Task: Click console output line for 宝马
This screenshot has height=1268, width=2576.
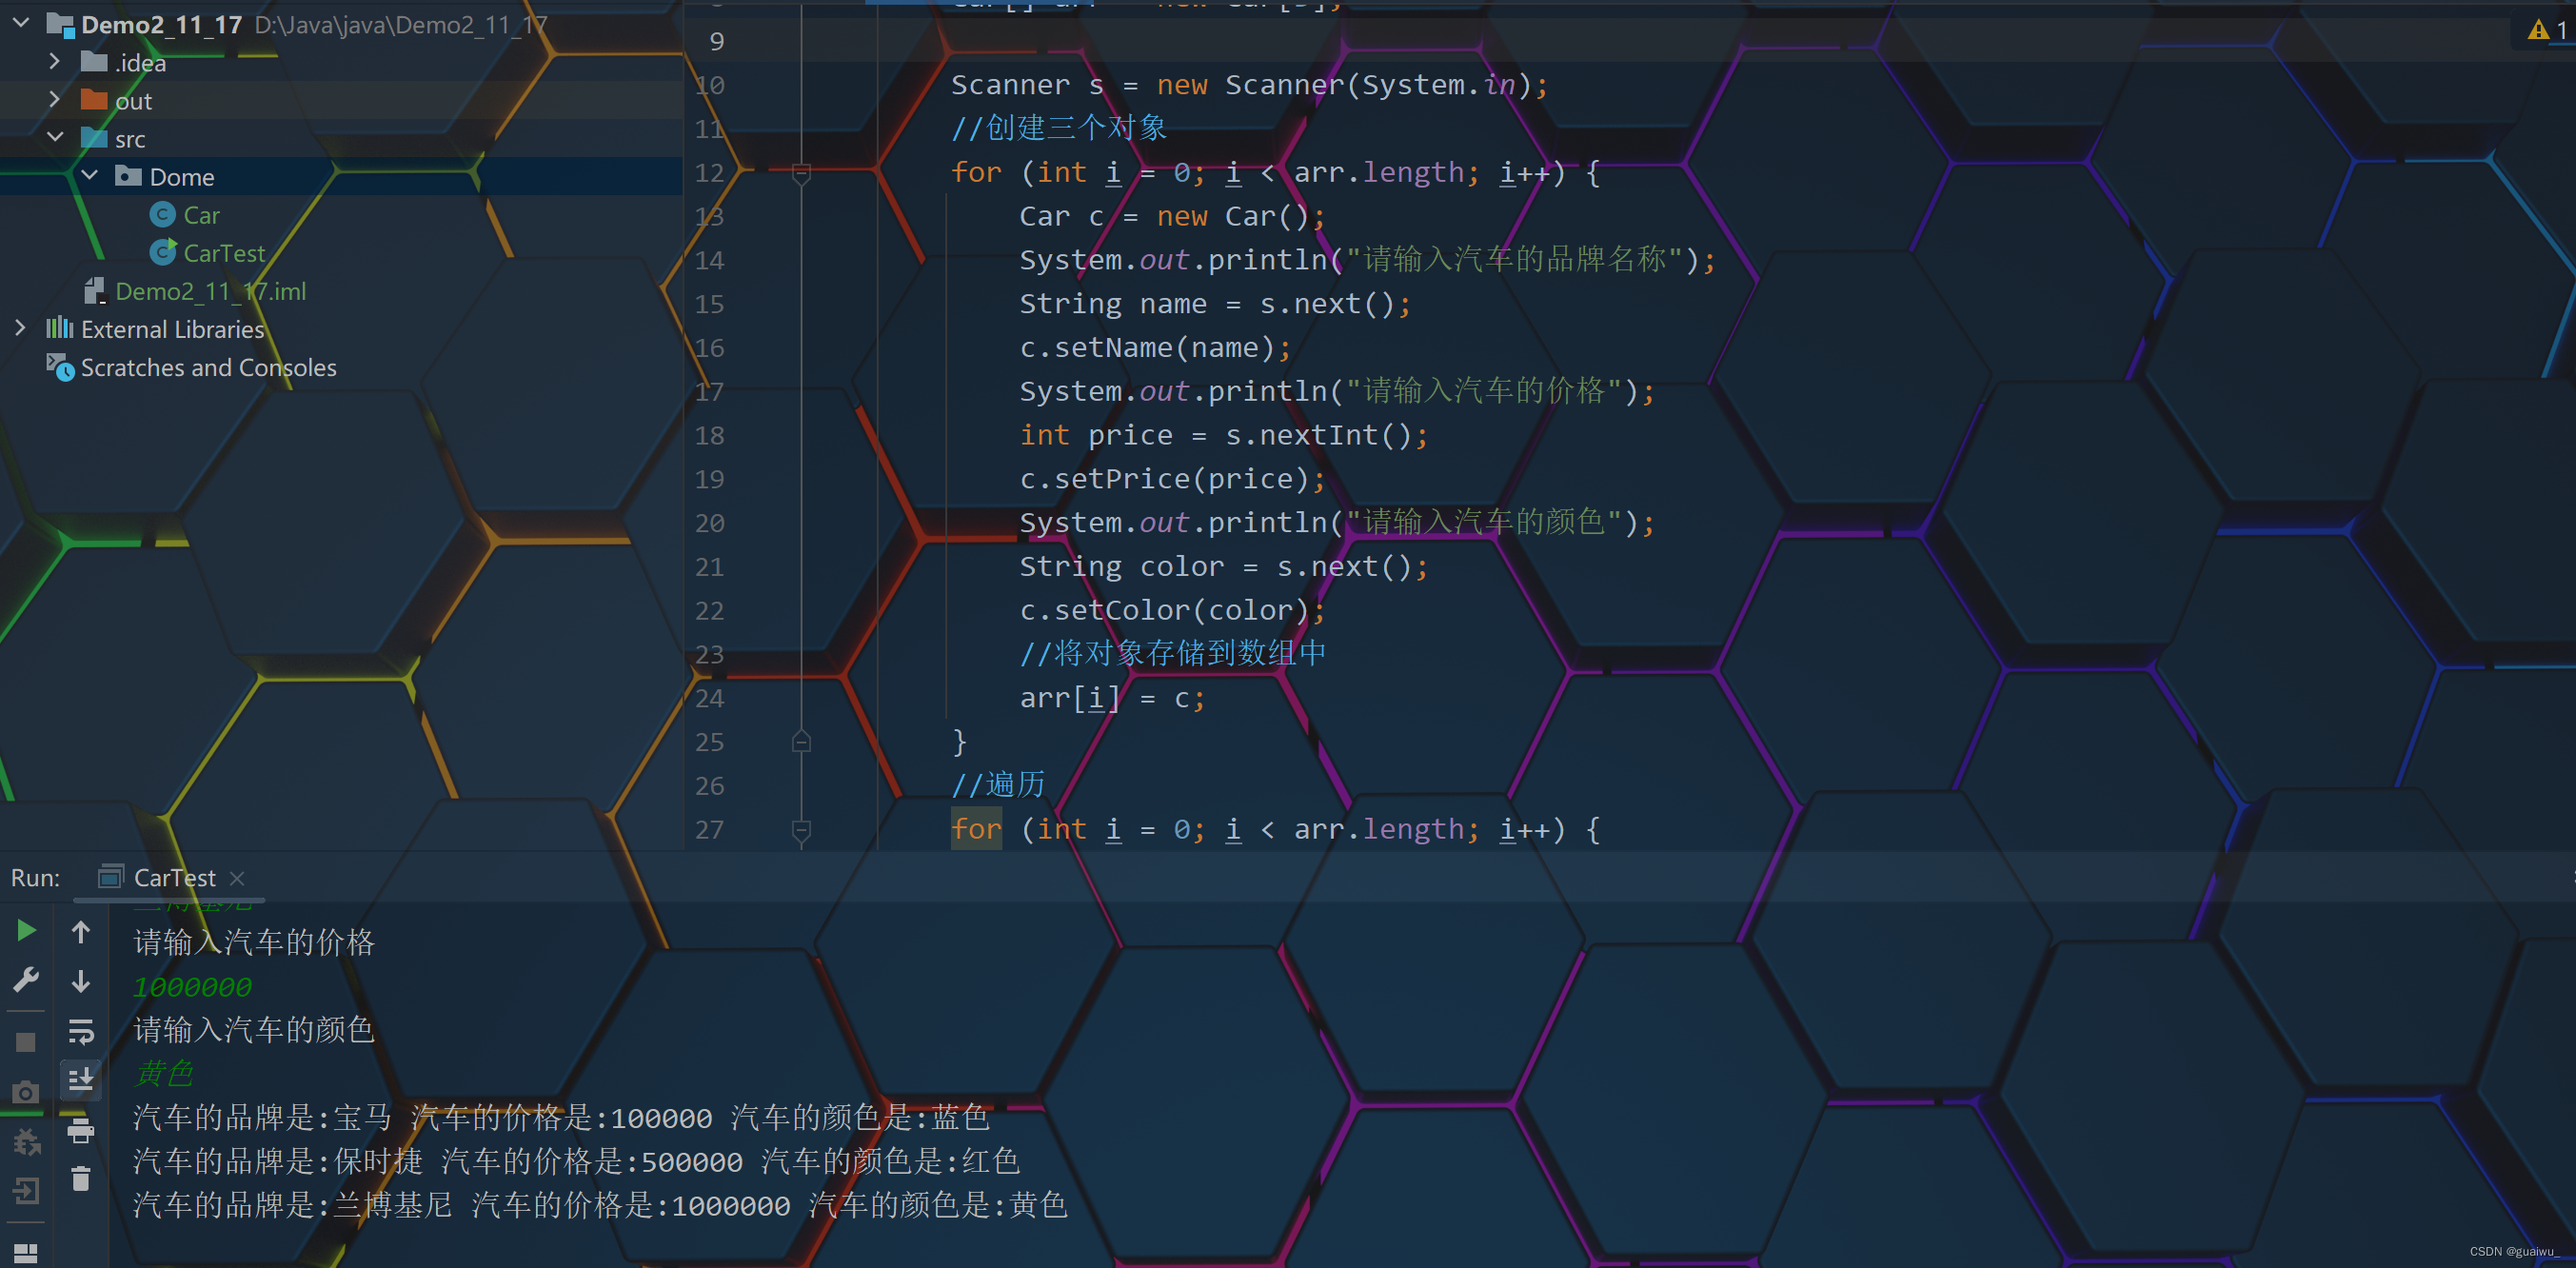Action: point(561,1117)
